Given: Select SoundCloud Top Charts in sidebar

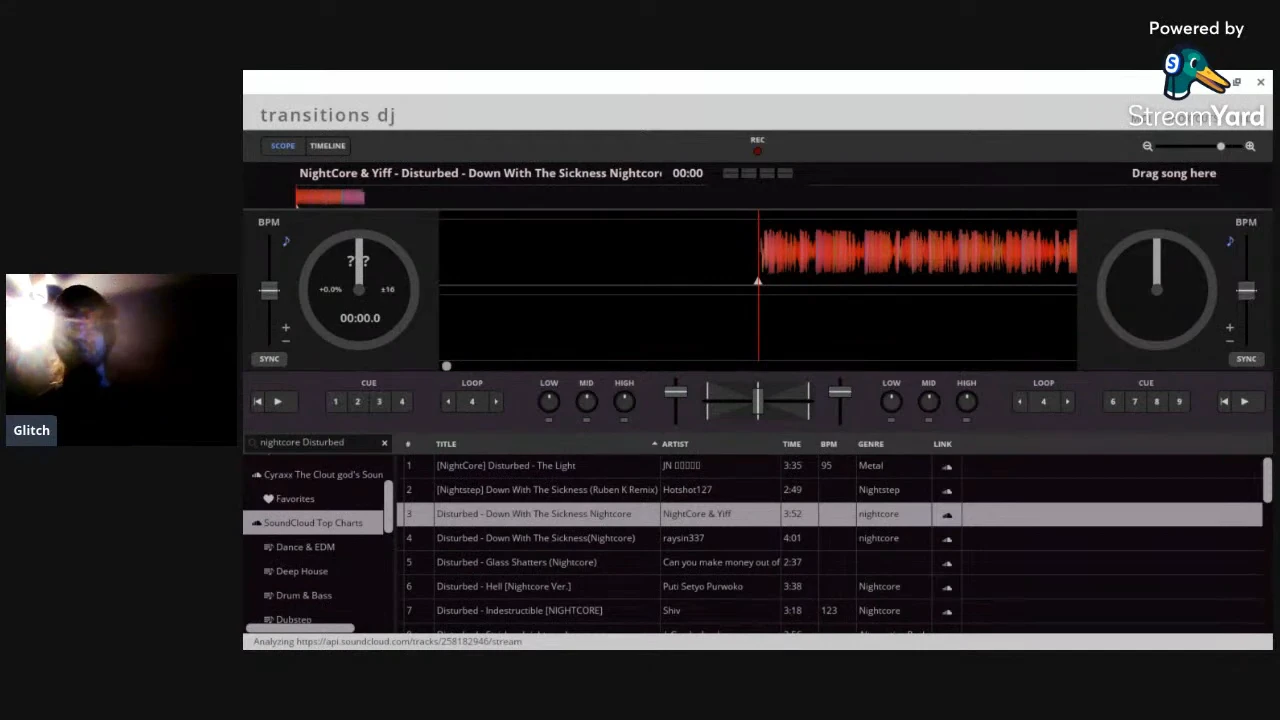Looking at the screenshot, I should (x=313, y=523).
